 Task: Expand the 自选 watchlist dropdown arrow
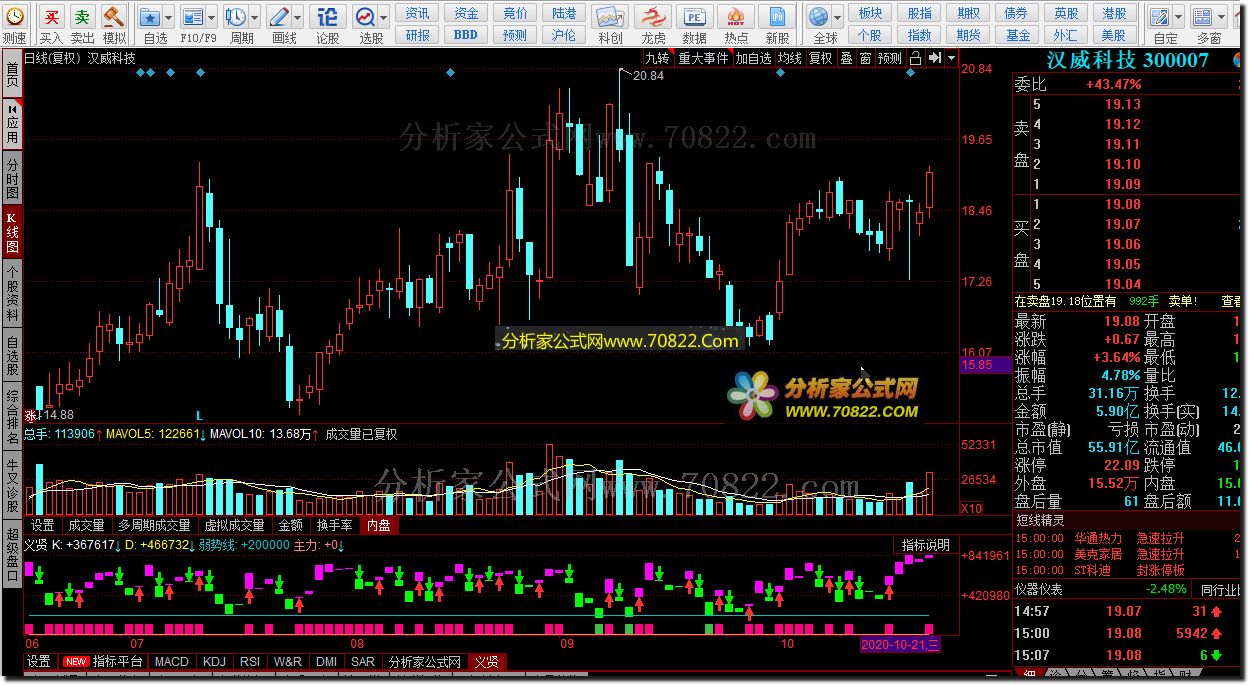[168, 17]
